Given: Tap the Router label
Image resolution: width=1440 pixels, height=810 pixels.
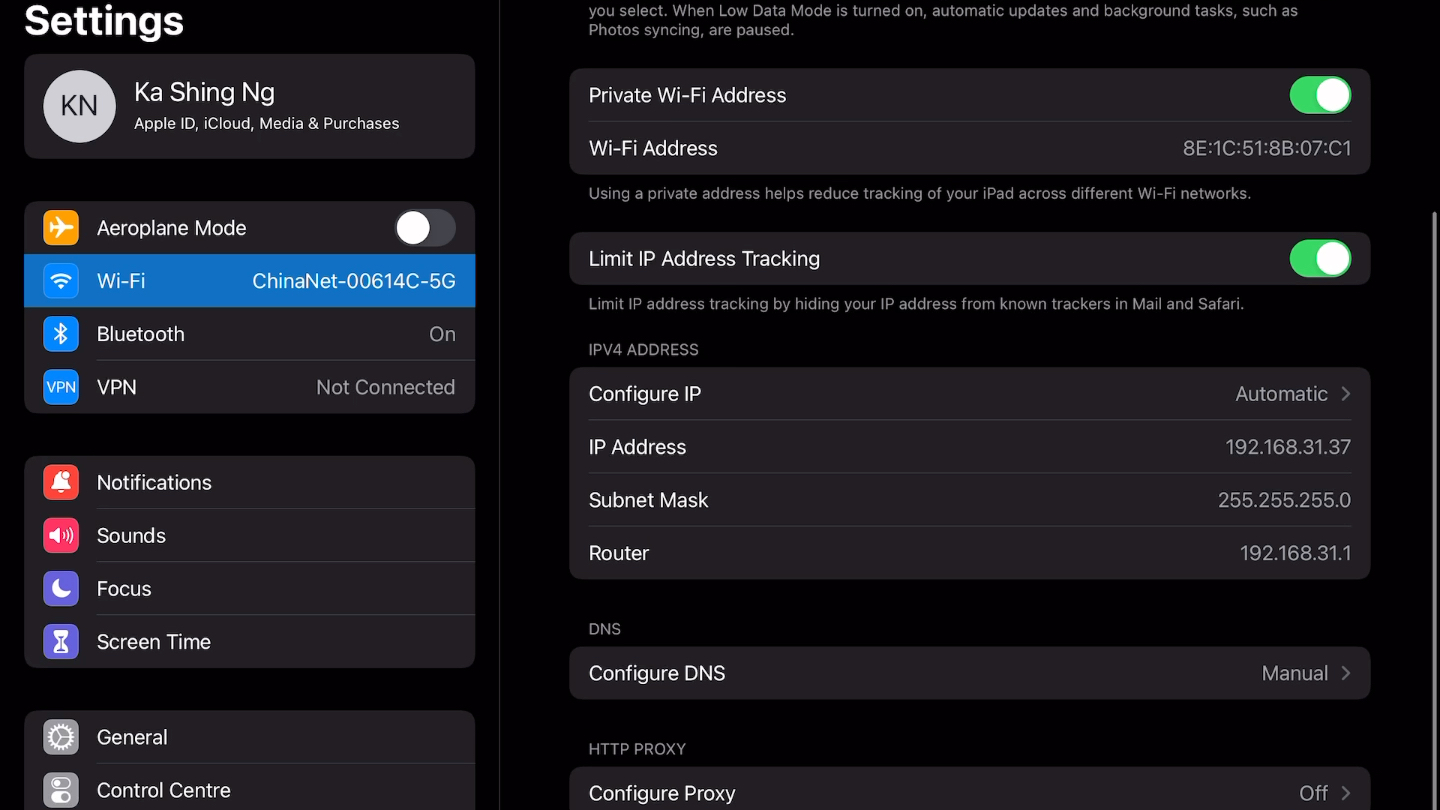Looking at the screenshot, I should click(619, 553).
